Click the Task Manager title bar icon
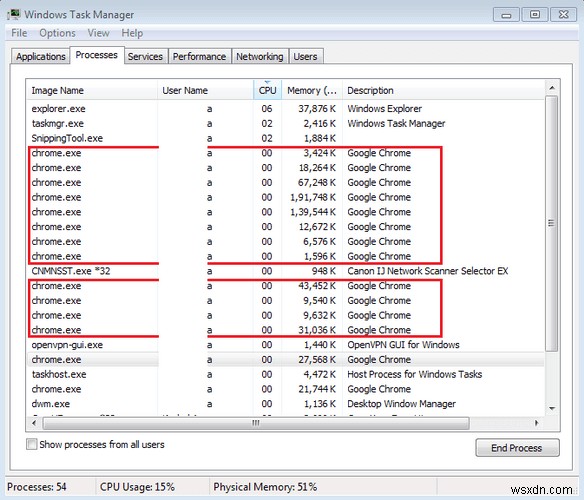584x500 pixels. point(14,15)
